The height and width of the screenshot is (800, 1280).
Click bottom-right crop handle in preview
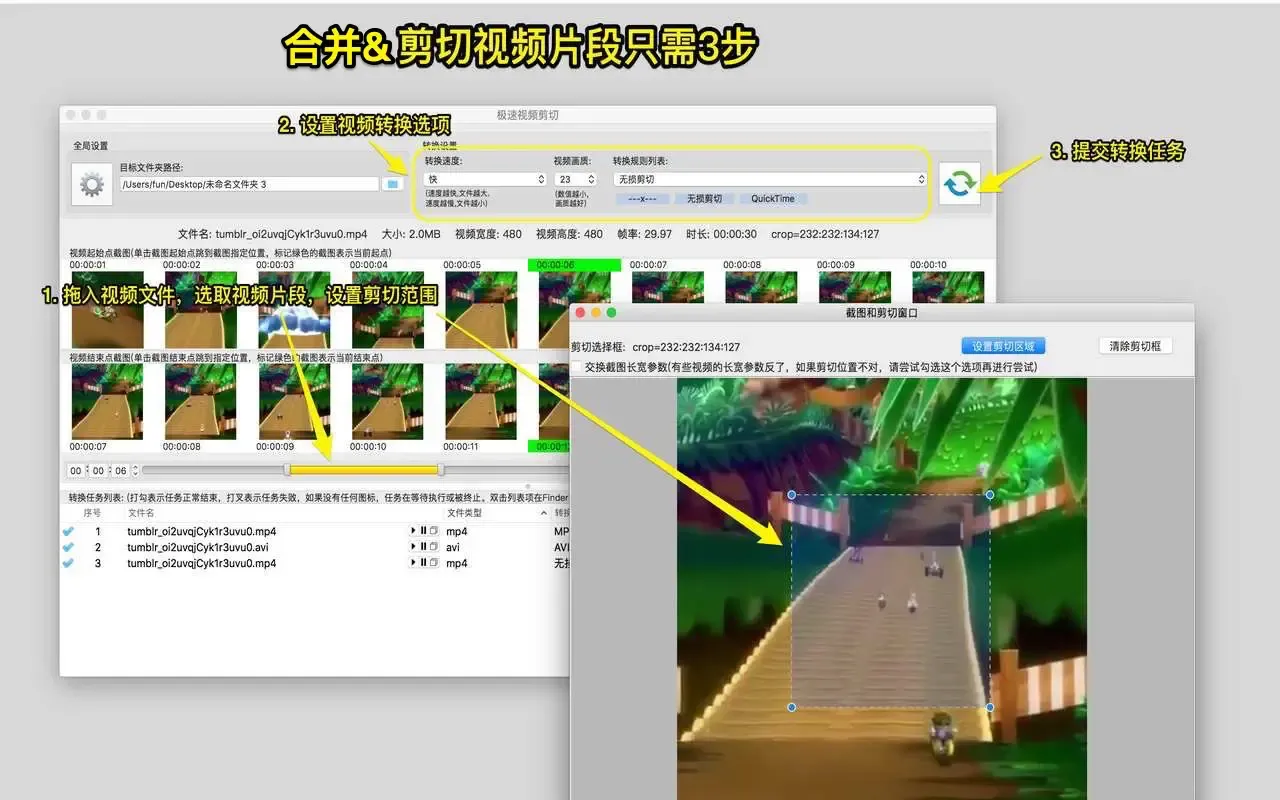990,707
